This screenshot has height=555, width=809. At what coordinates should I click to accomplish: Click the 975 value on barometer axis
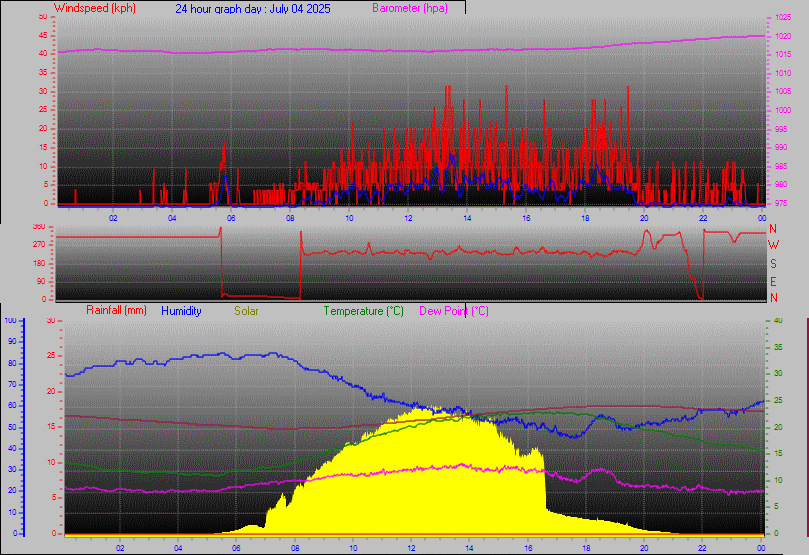point(781,203)
